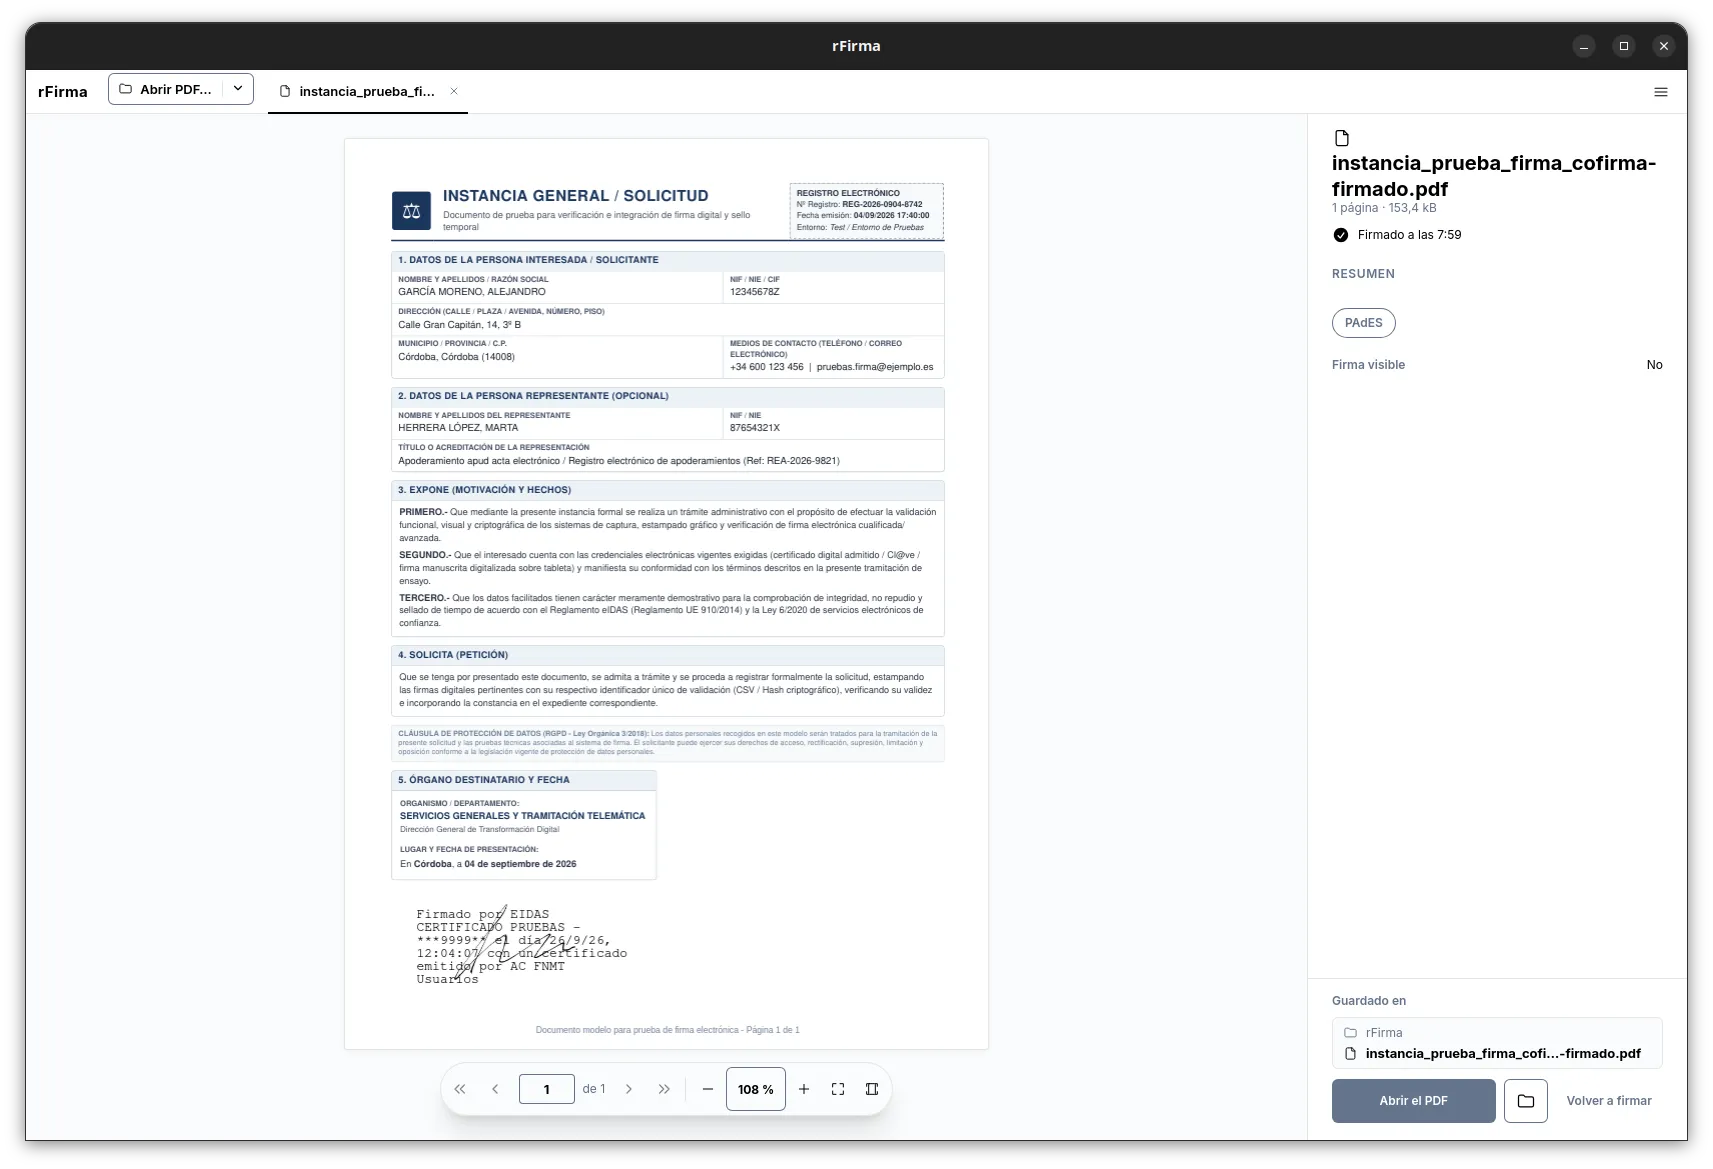Fit page width icon

tap(872, 1089)
